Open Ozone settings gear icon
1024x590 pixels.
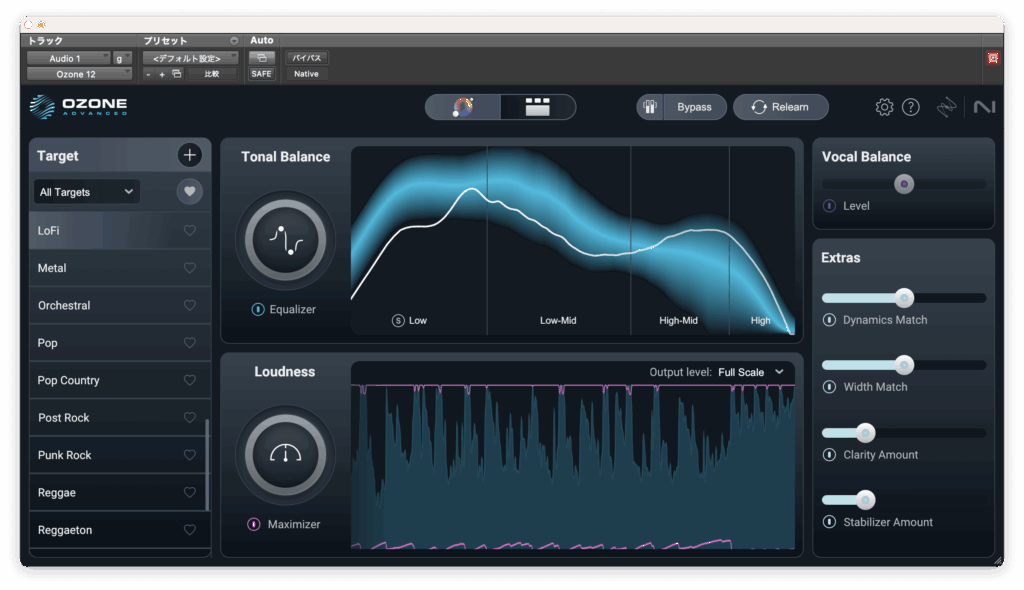[x=884, y=107]
